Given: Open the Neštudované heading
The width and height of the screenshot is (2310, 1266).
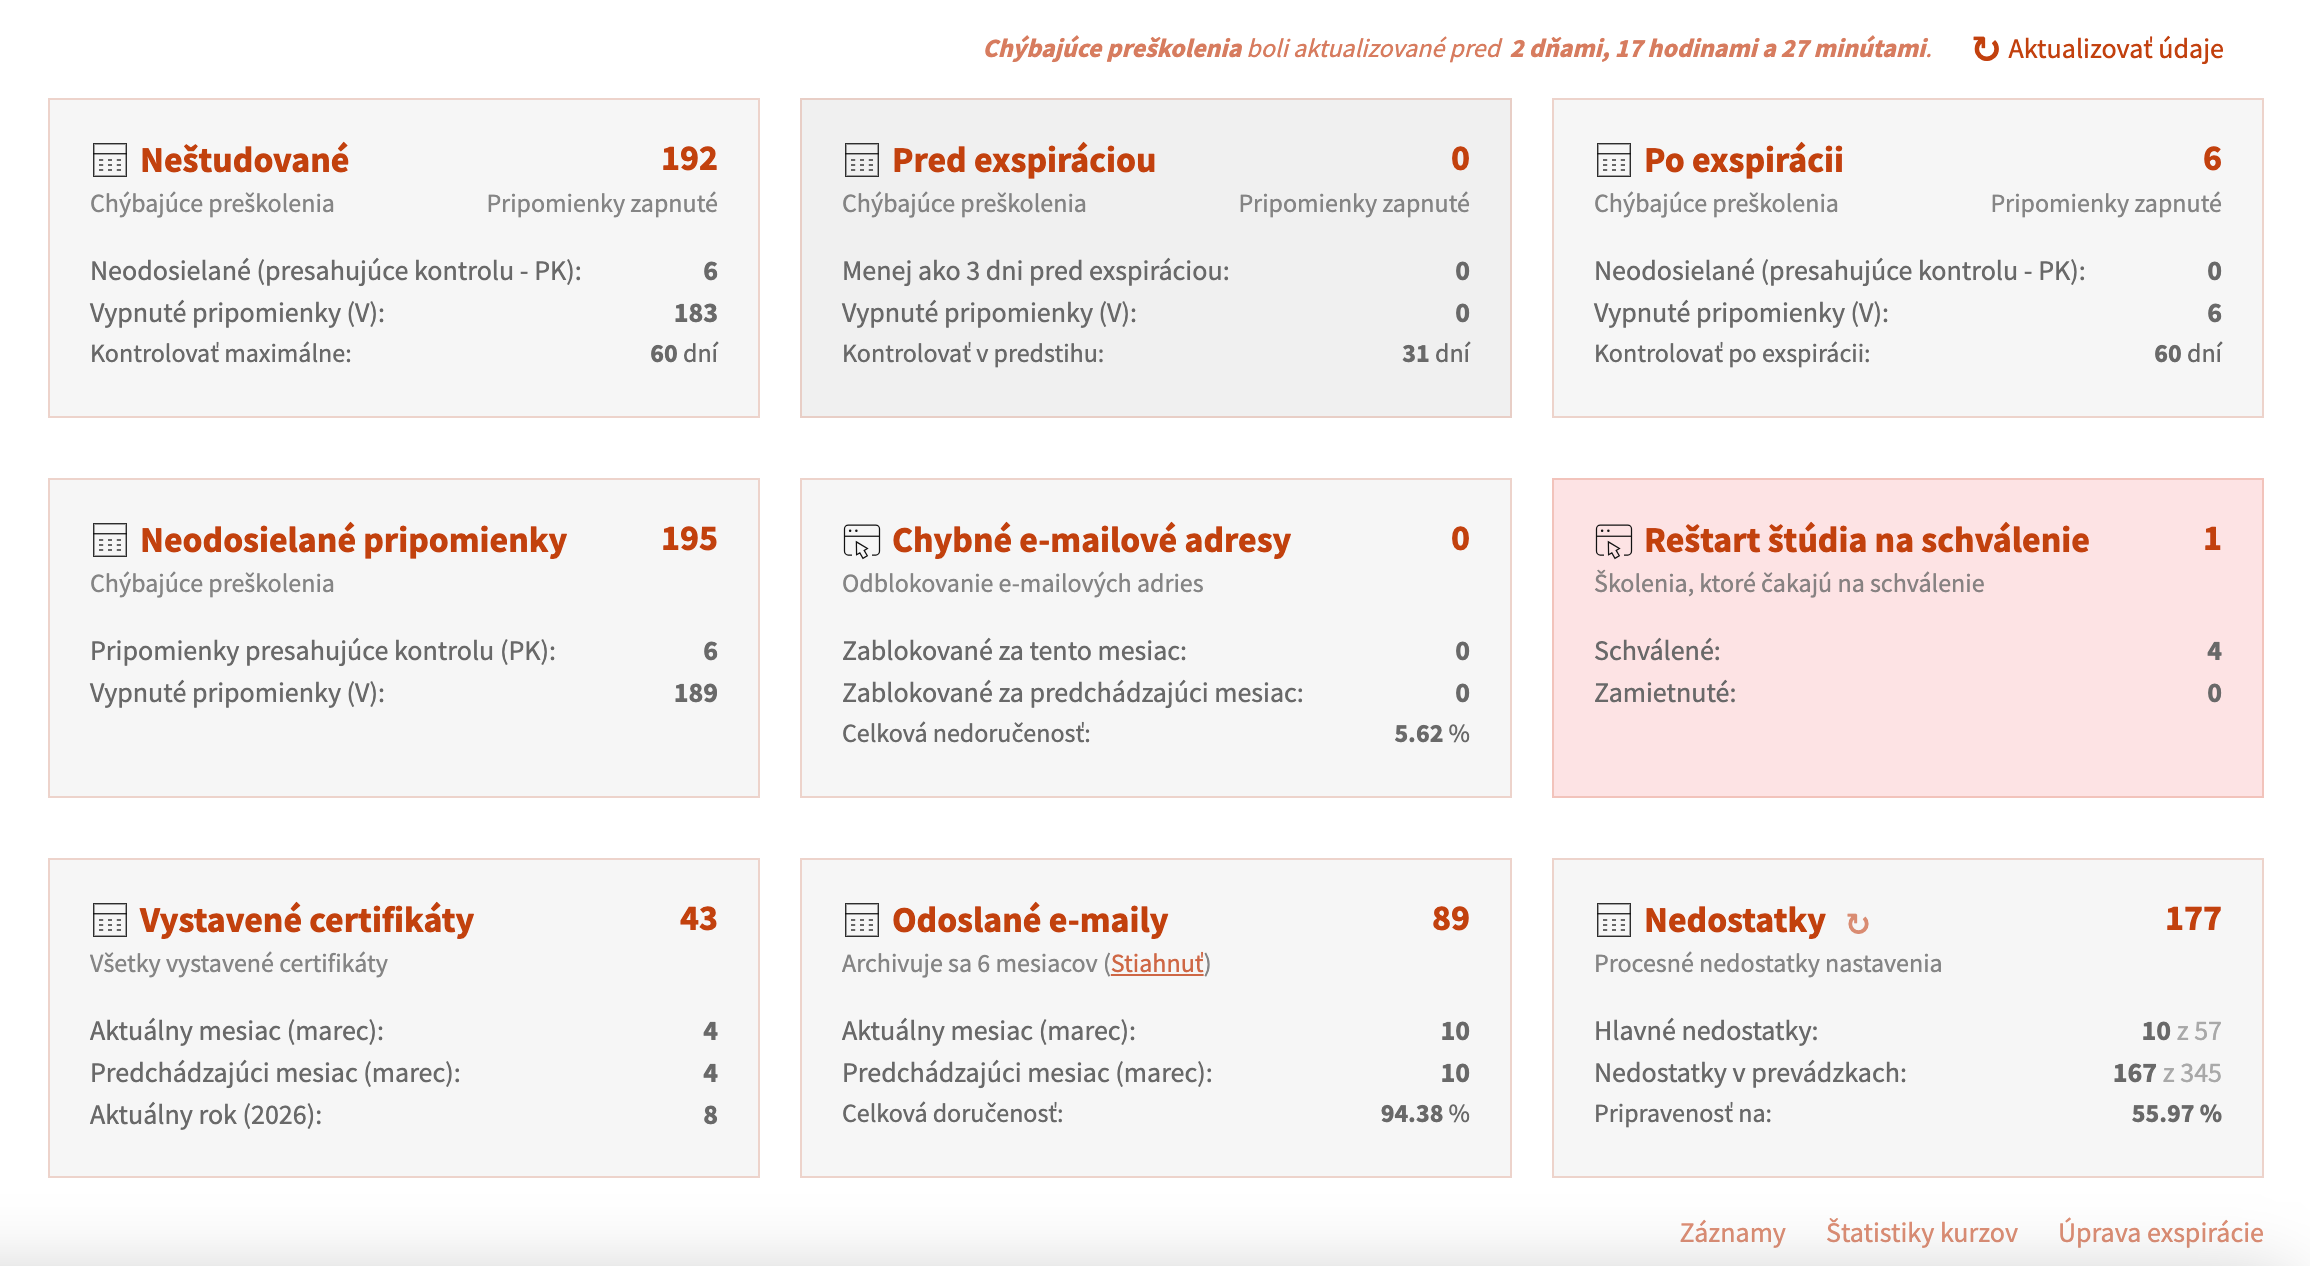Looking at the screenshot, I should (245, 160).
